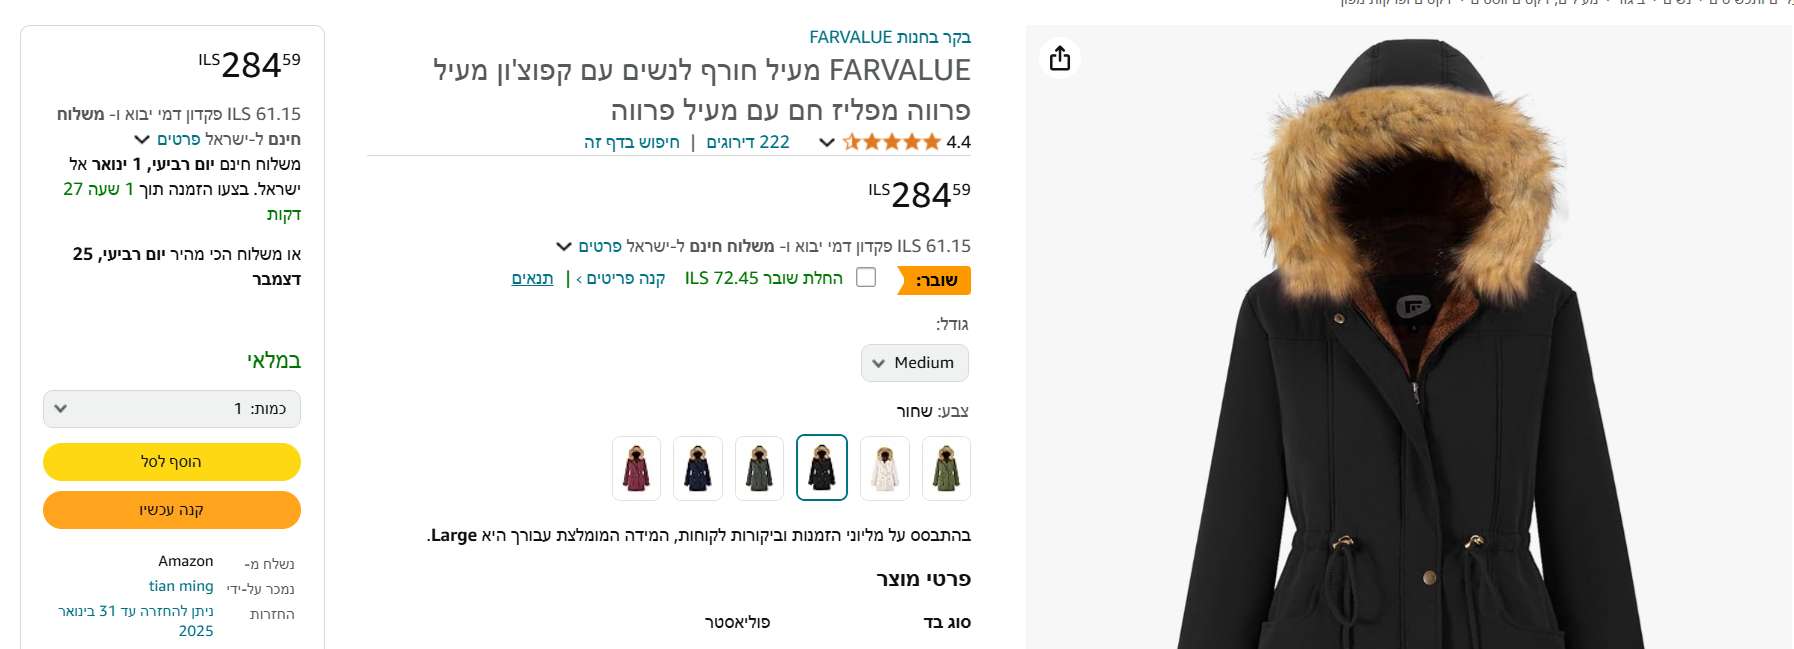Open coupon terms link
1794x649 pixels.
pyautogui.click(x=532, y=278)
